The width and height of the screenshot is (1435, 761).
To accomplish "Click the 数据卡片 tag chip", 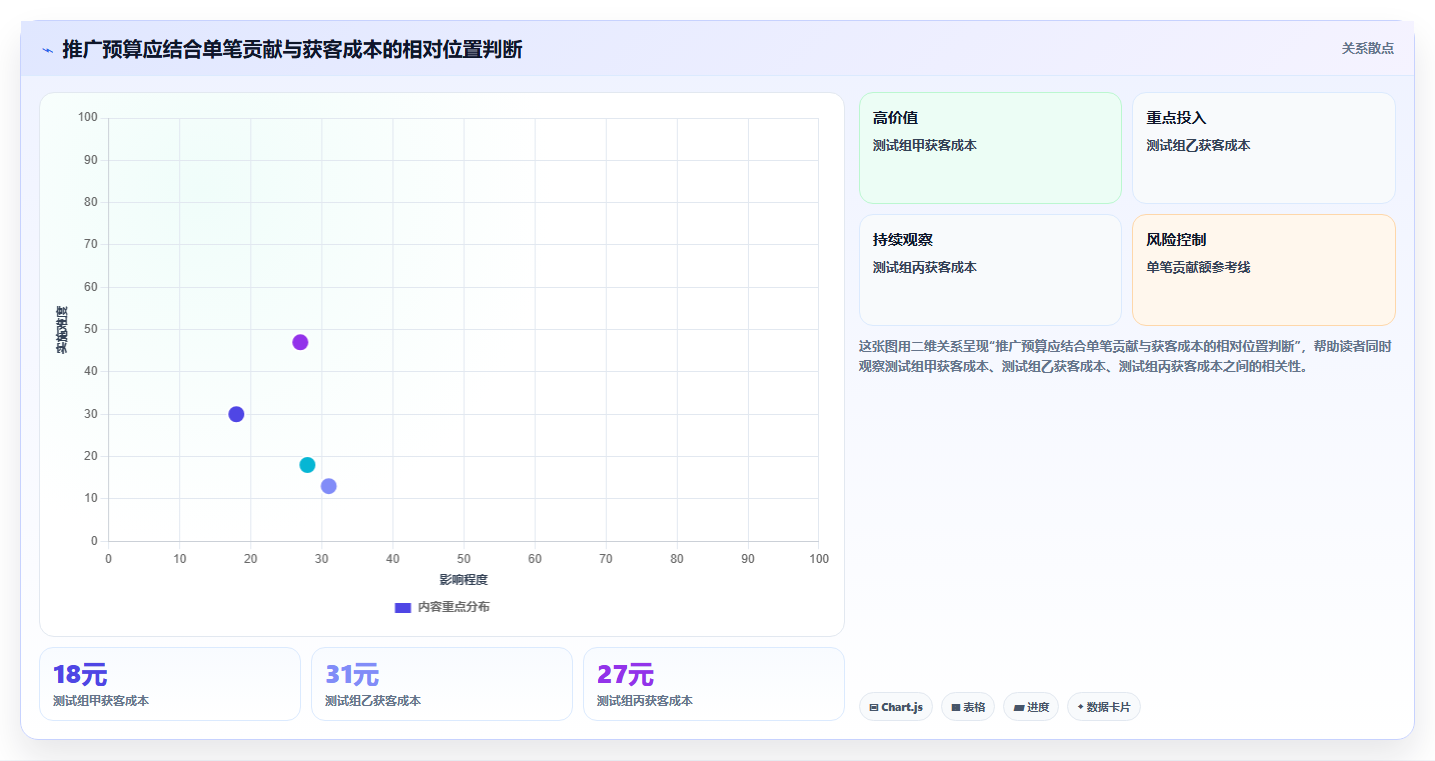I will tap(1104, 707).
